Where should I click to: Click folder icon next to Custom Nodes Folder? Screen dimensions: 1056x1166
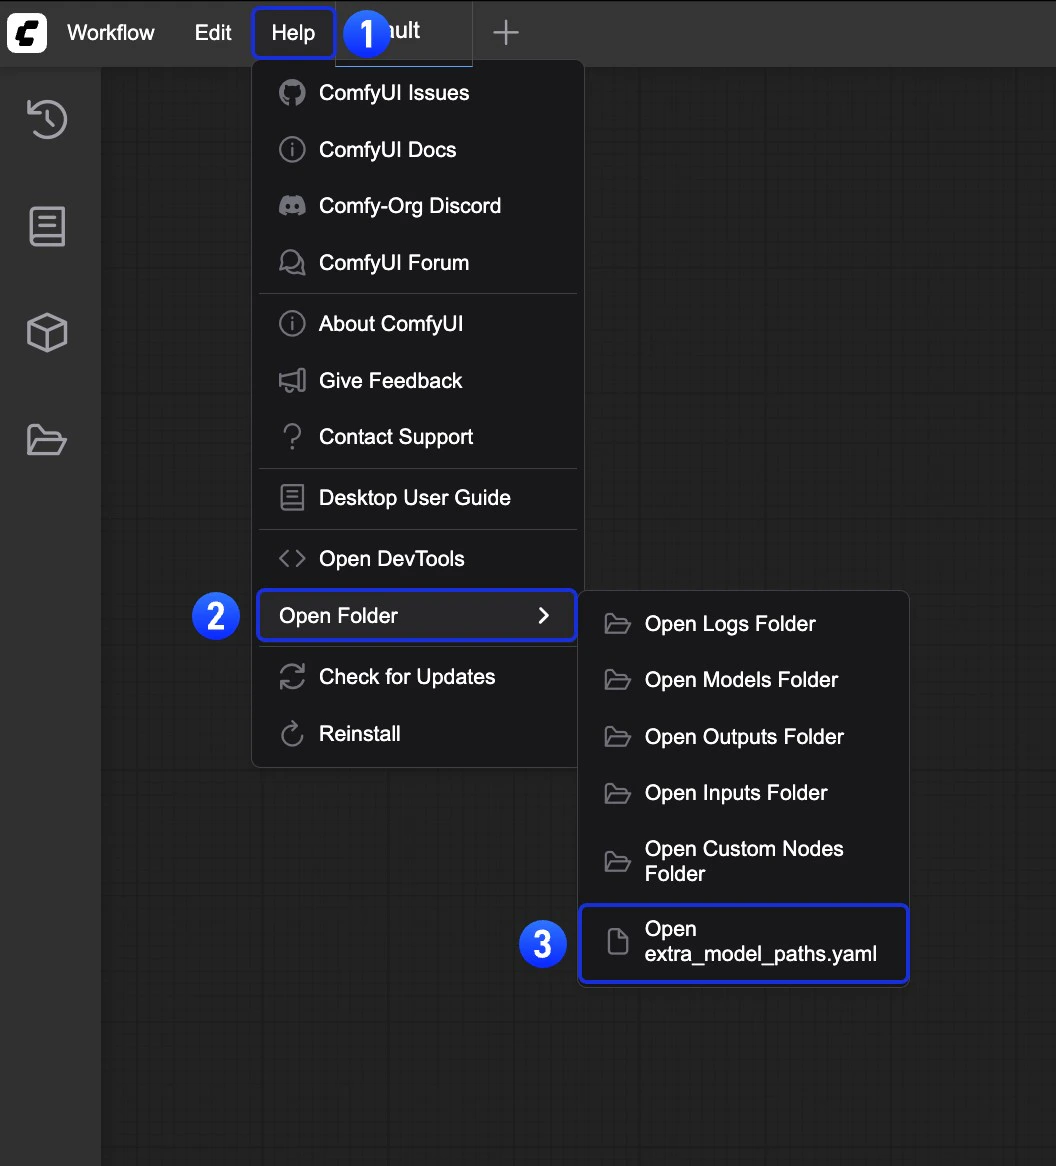tap(617, 862)
